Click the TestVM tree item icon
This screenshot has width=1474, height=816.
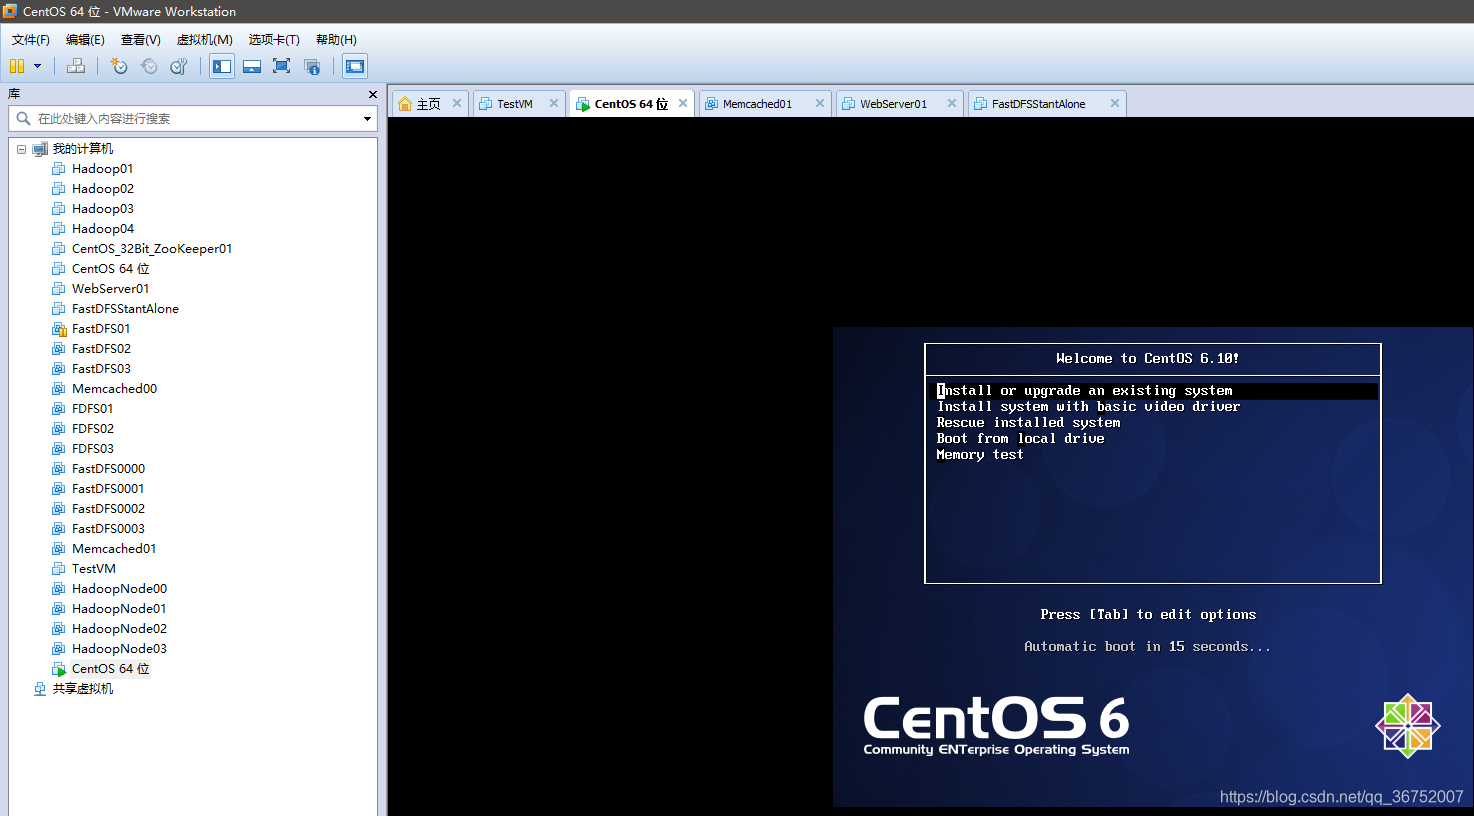(x=59, y=569)
